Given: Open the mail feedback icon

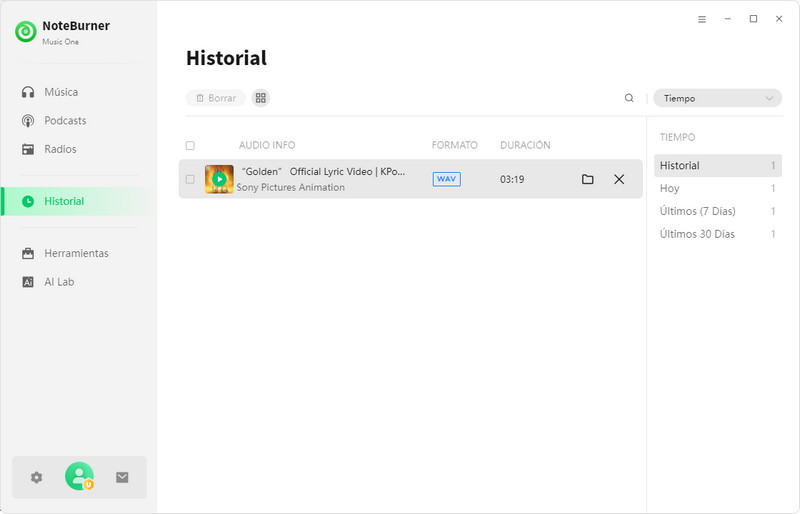Looking at the screenshot, I should (122, 477).
